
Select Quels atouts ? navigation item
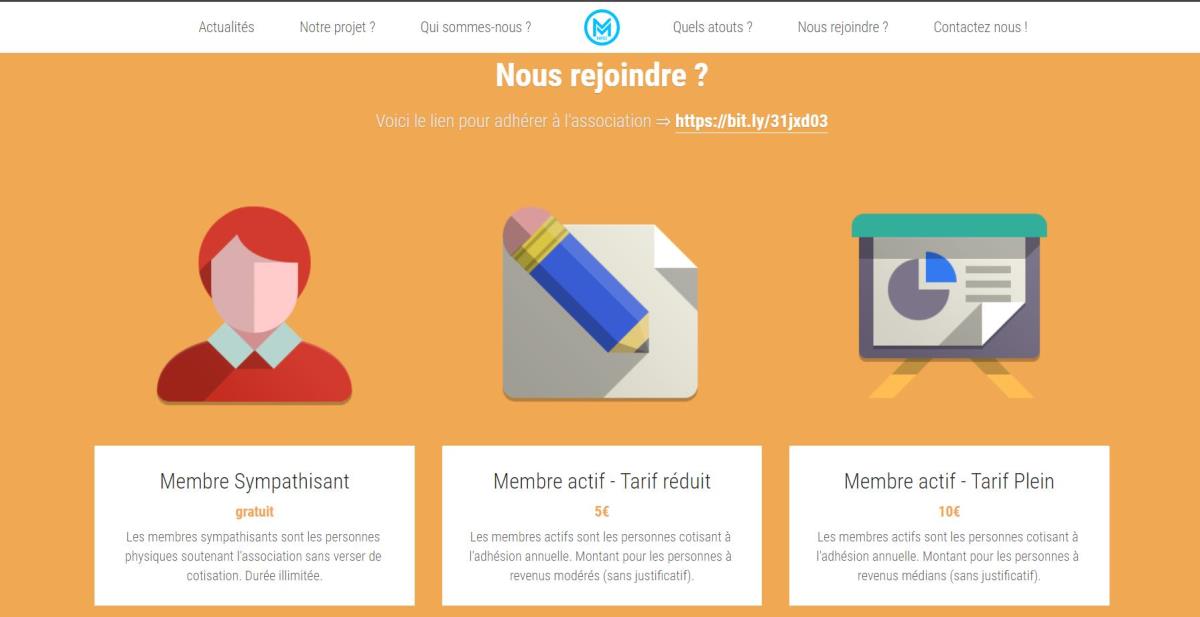[713, 27]
